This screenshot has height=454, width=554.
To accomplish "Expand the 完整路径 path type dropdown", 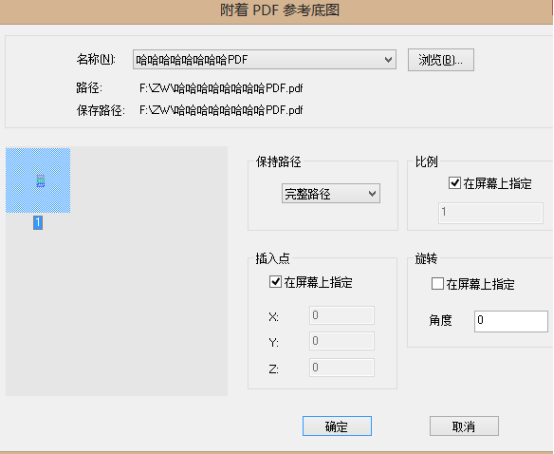I will click(331, 193).
